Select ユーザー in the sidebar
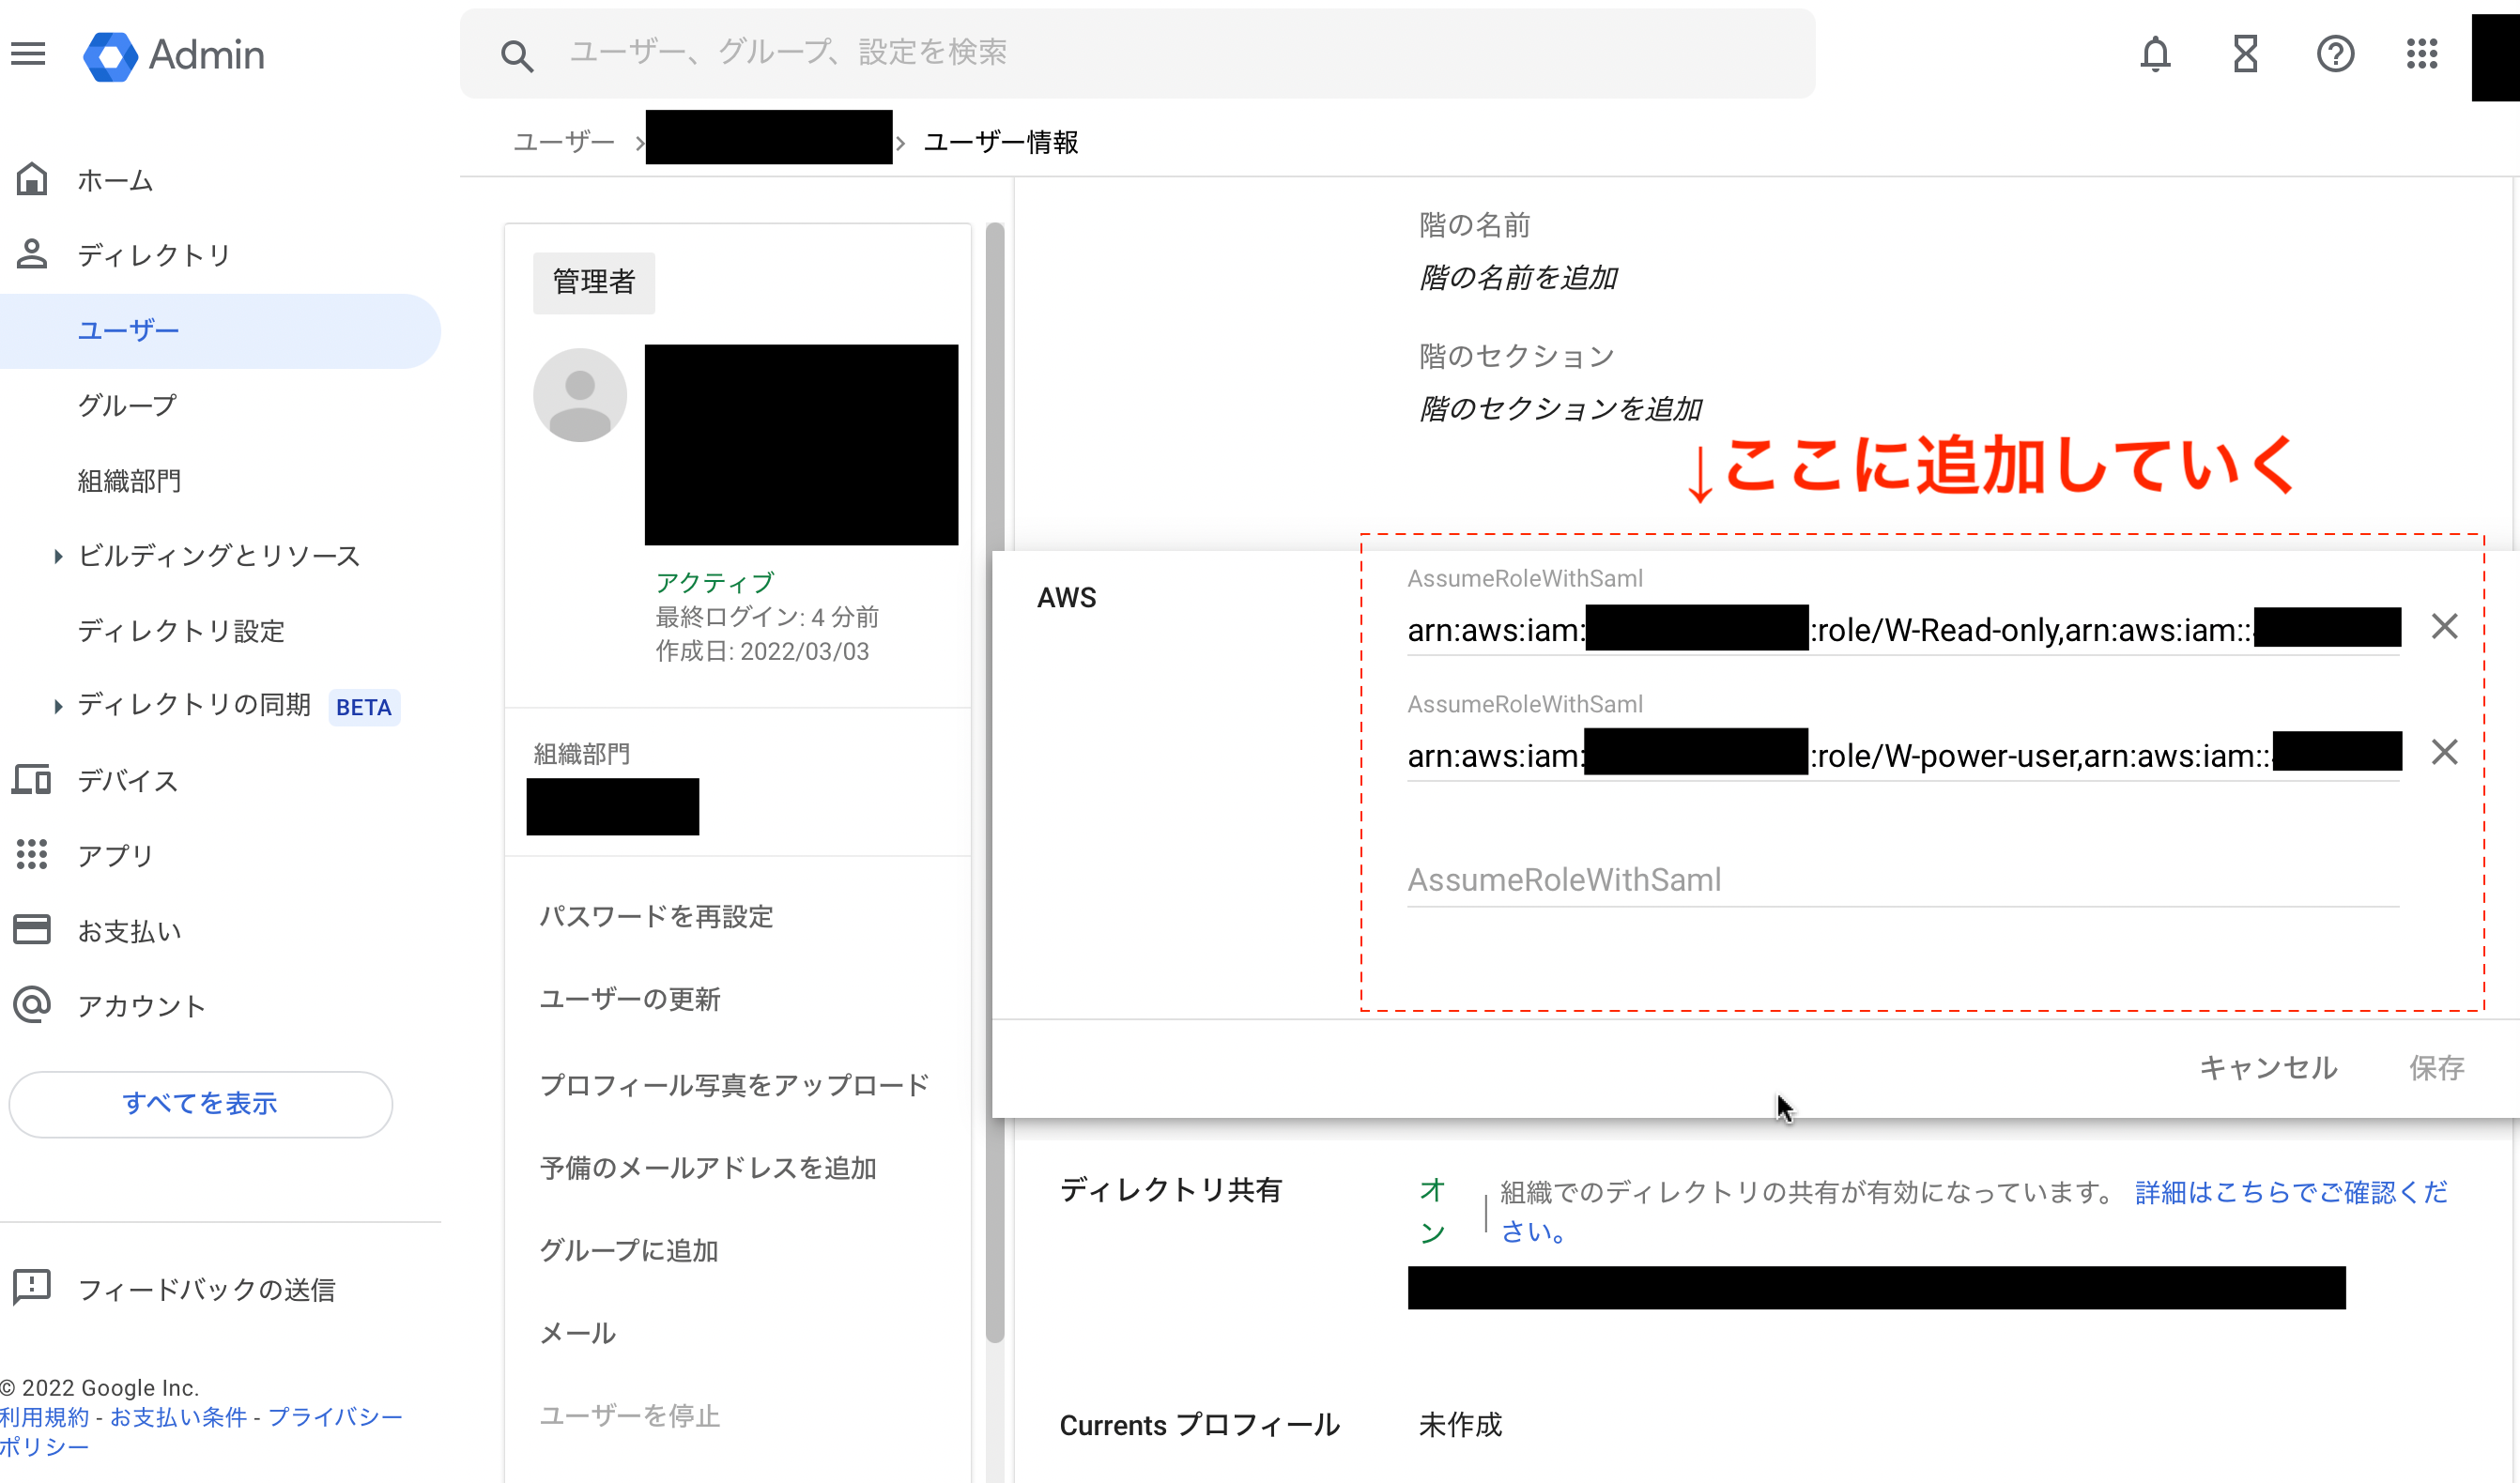This screenshot has height=1483, width=2520. (x=220, y=331)
